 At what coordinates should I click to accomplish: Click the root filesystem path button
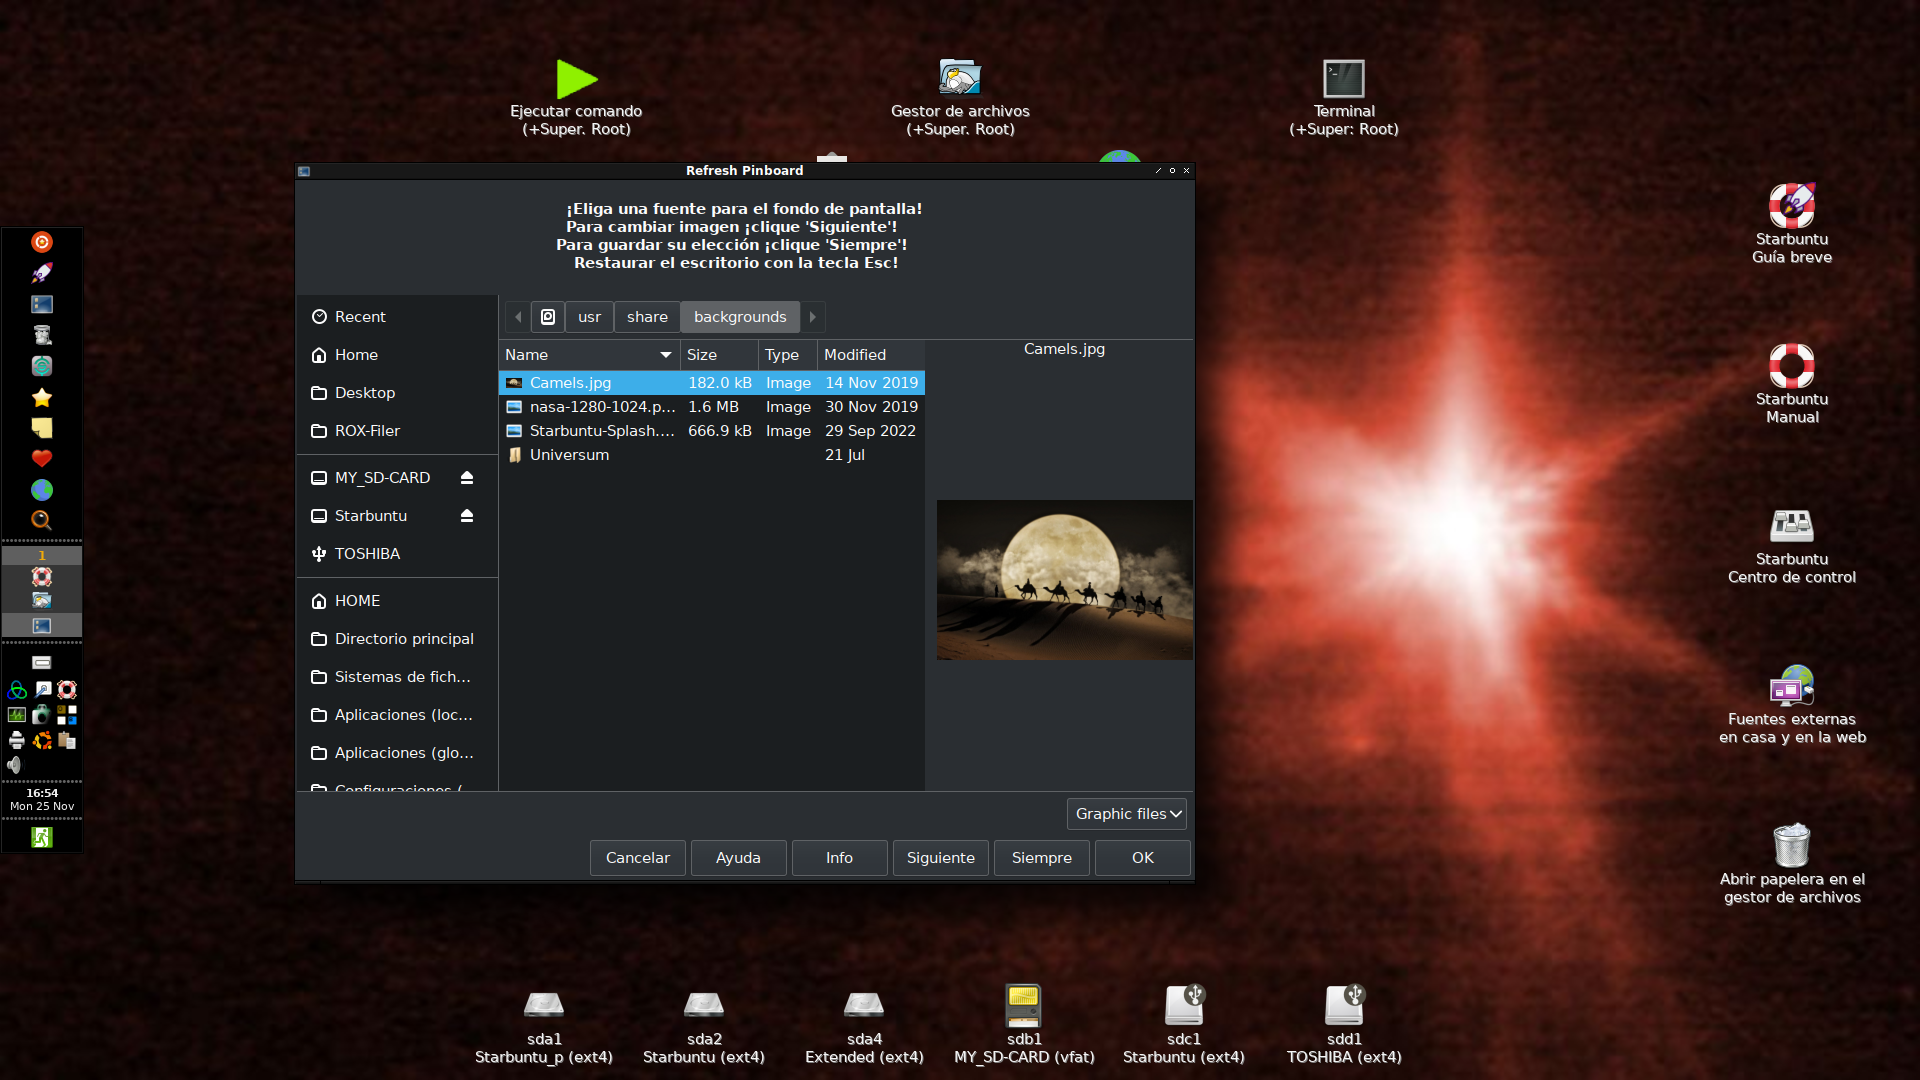[548, 317]
